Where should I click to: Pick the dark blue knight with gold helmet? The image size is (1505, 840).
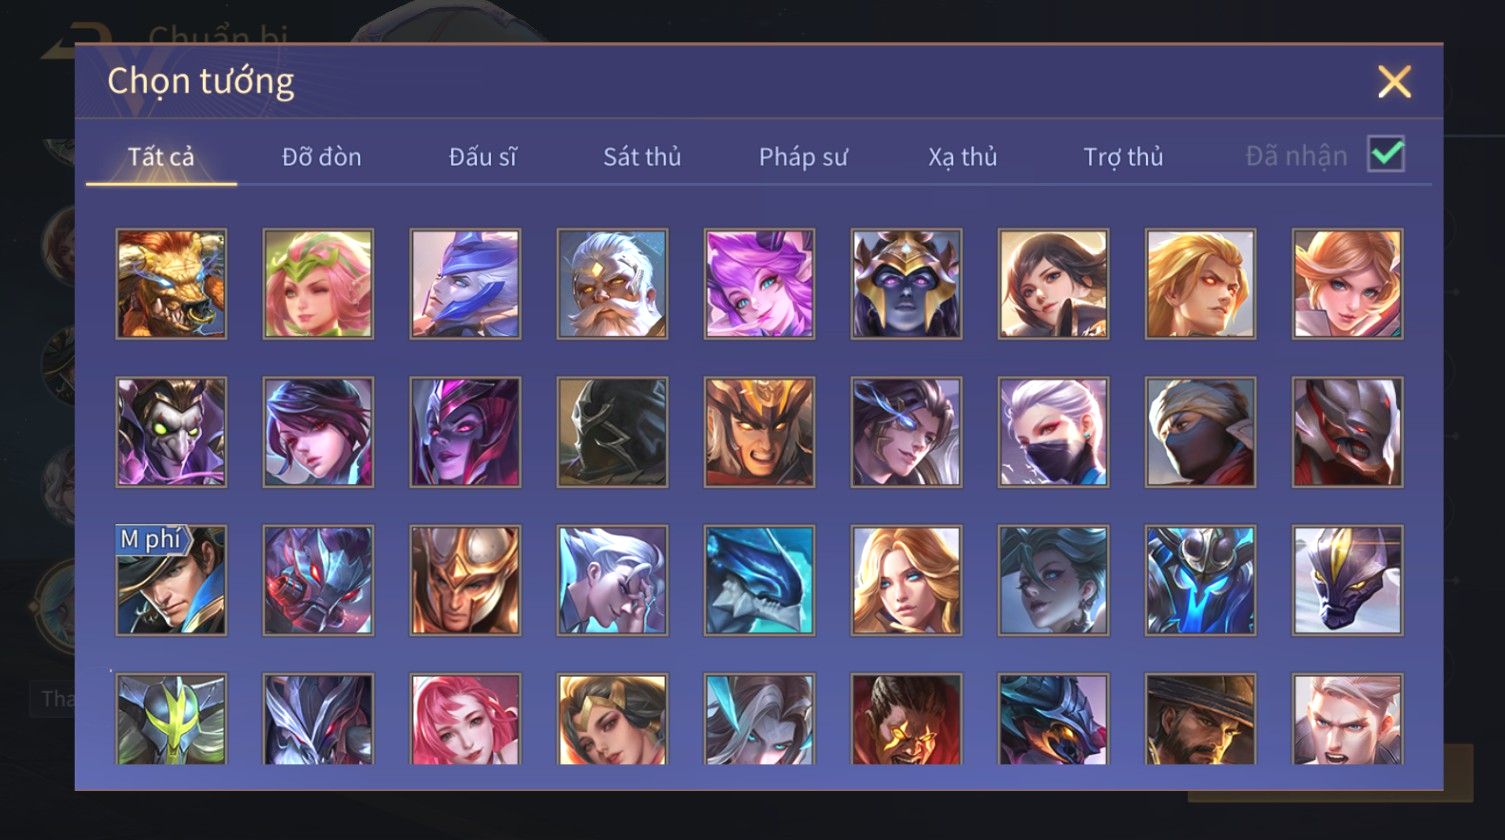[906, 284]
